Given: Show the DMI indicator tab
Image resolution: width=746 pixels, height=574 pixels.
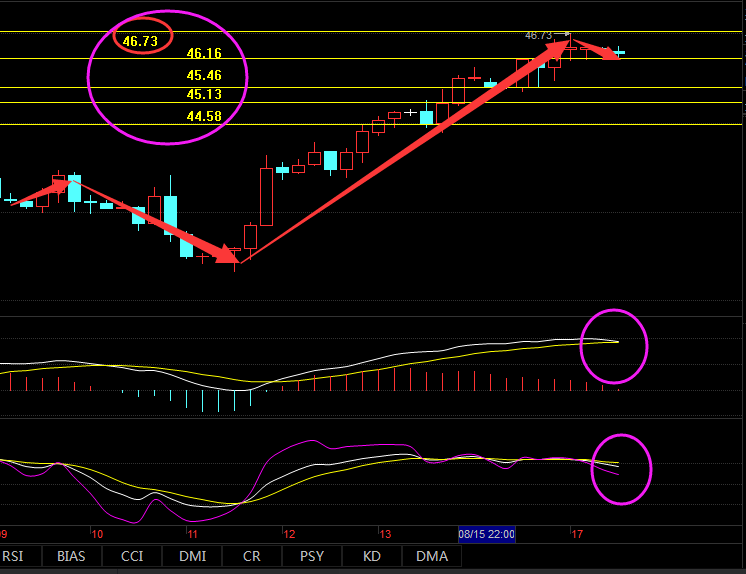Looking at the screenshot, I should [x=194, y=556].
